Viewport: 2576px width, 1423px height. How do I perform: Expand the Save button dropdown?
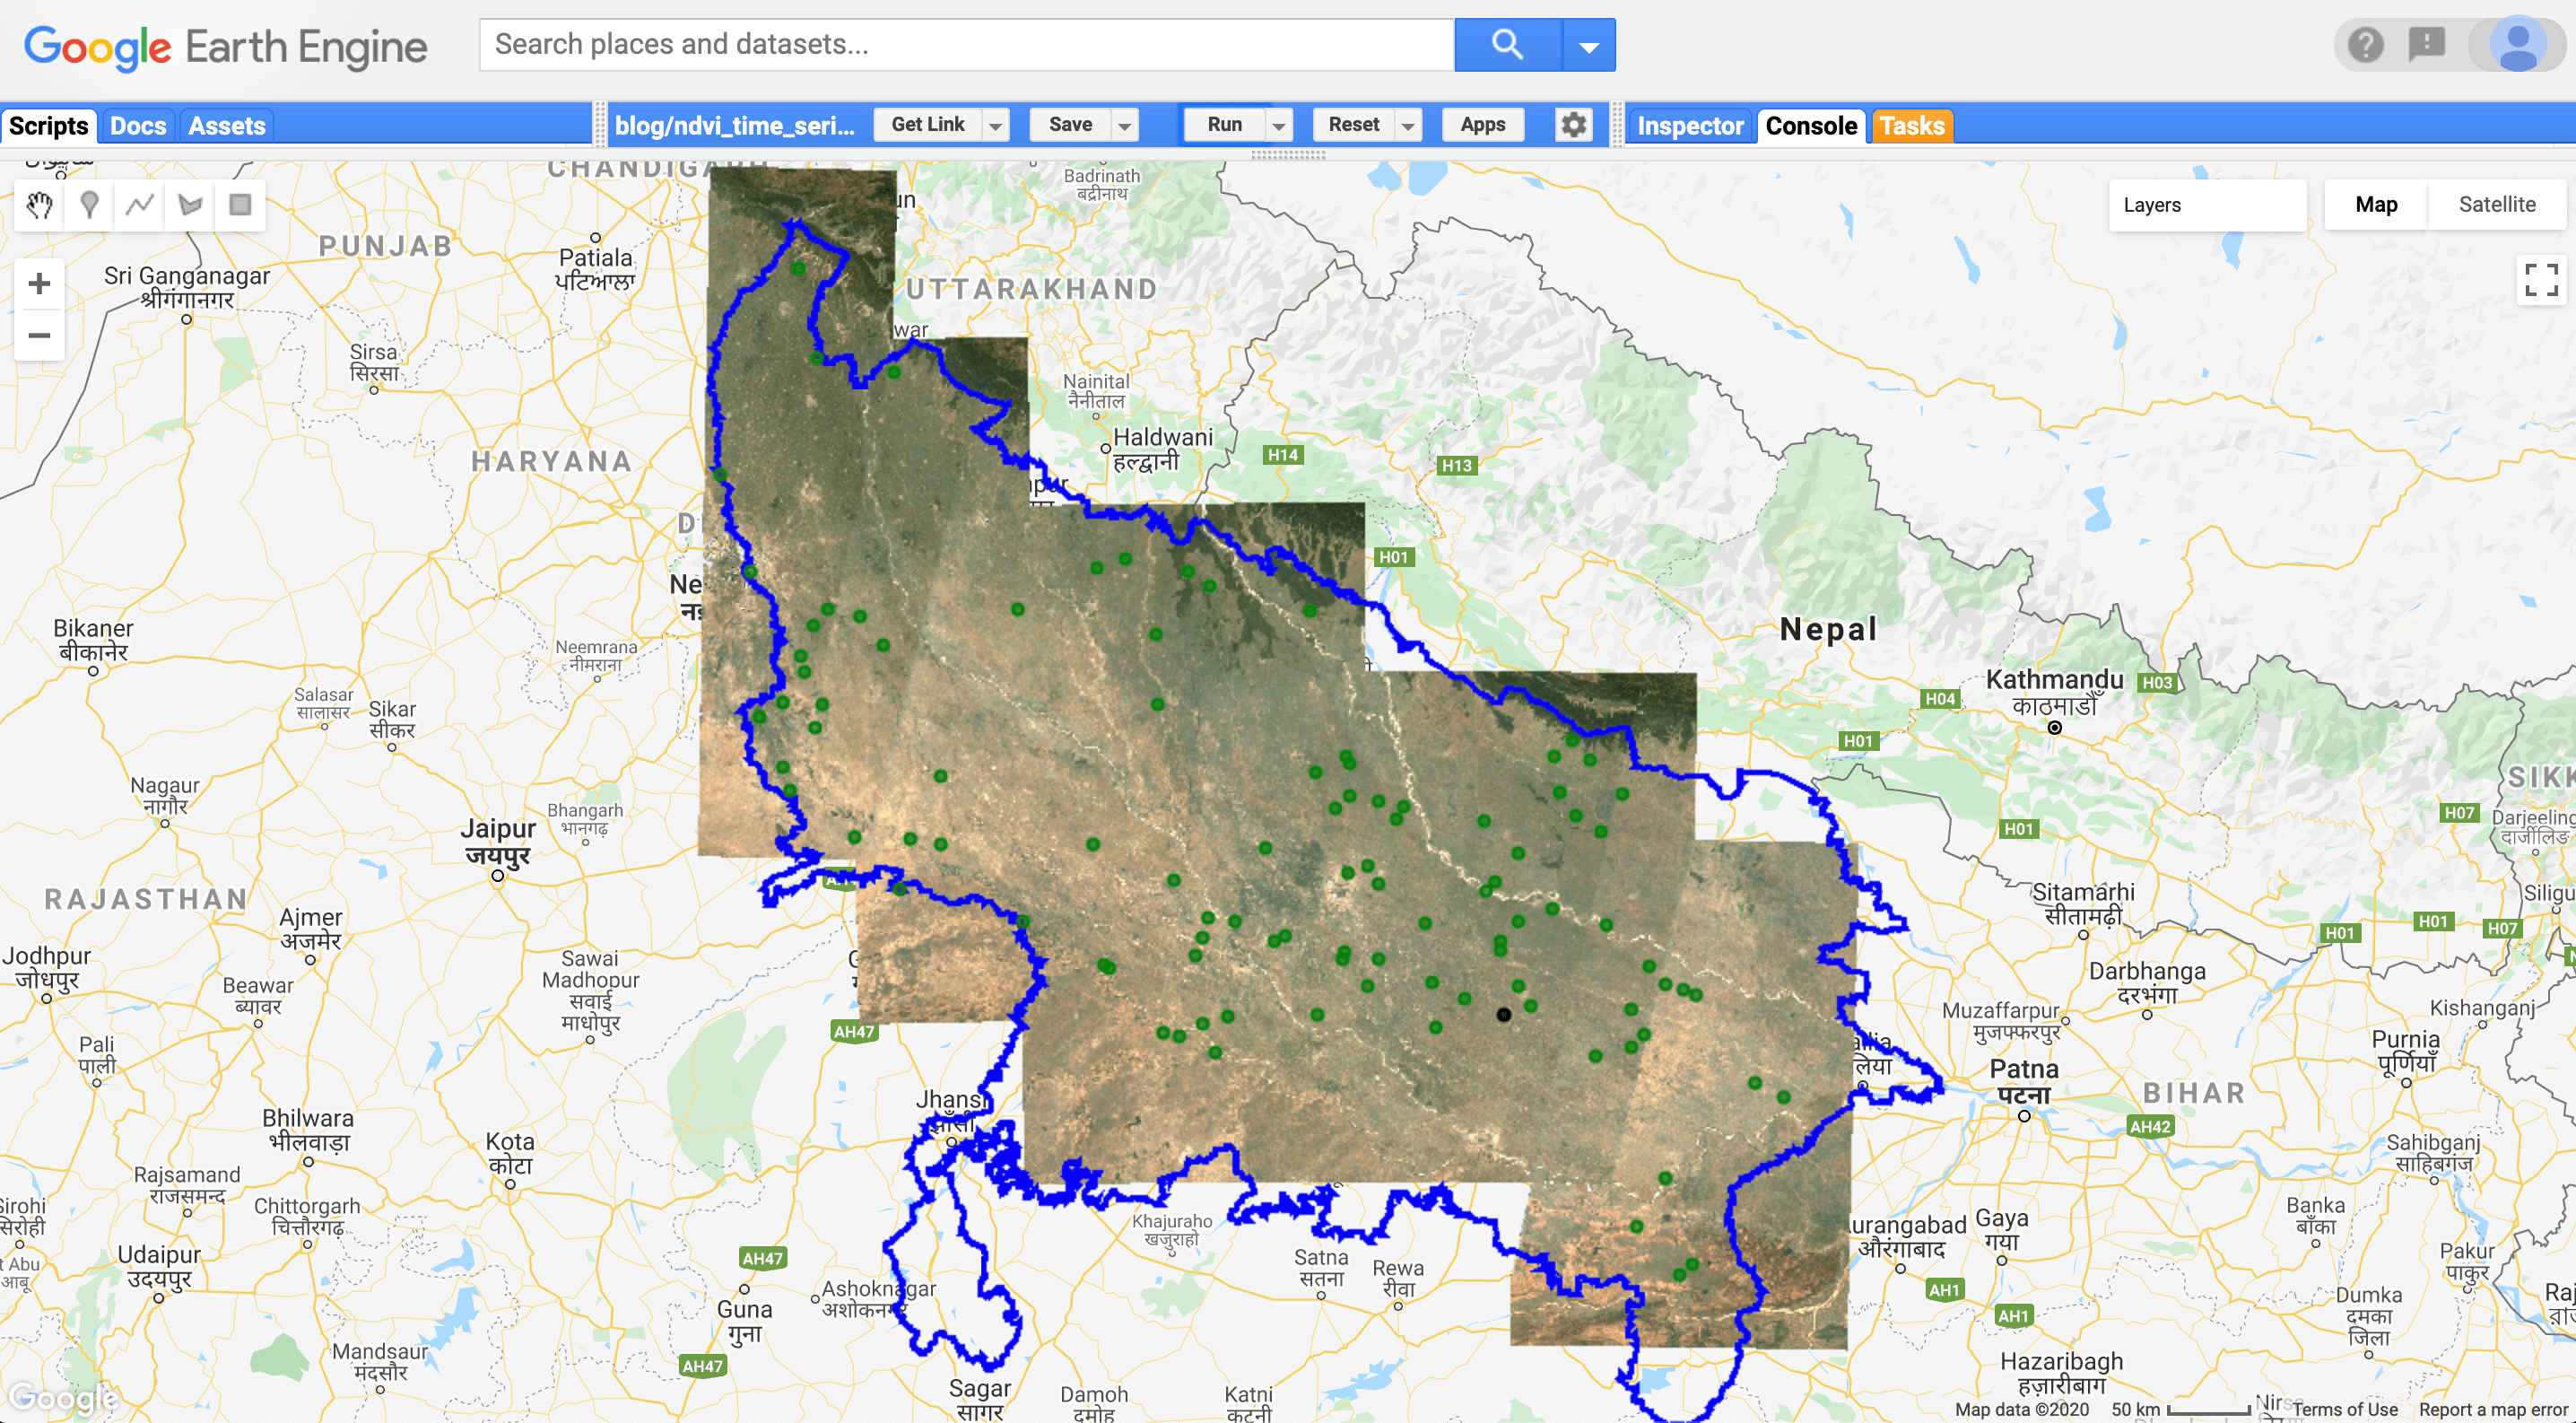click(x=1125, y=124)
